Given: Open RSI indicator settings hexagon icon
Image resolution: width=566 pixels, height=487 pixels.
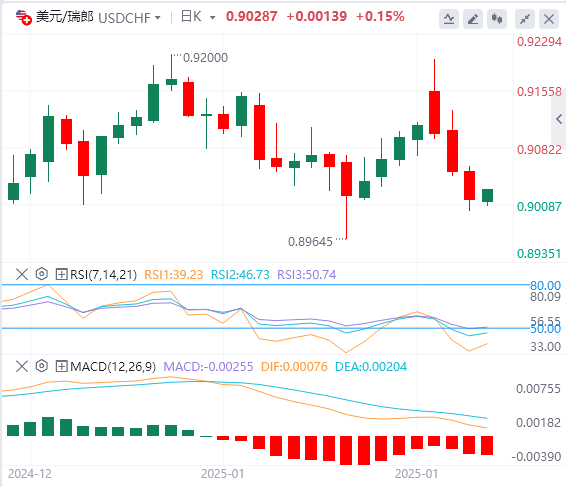Looking at the screenshot, I should click(x=42, y=274).
